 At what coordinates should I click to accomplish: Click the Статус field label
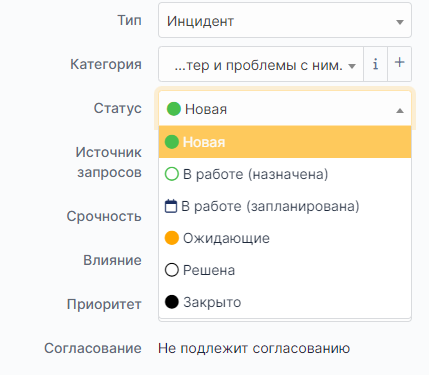[117, 108]
